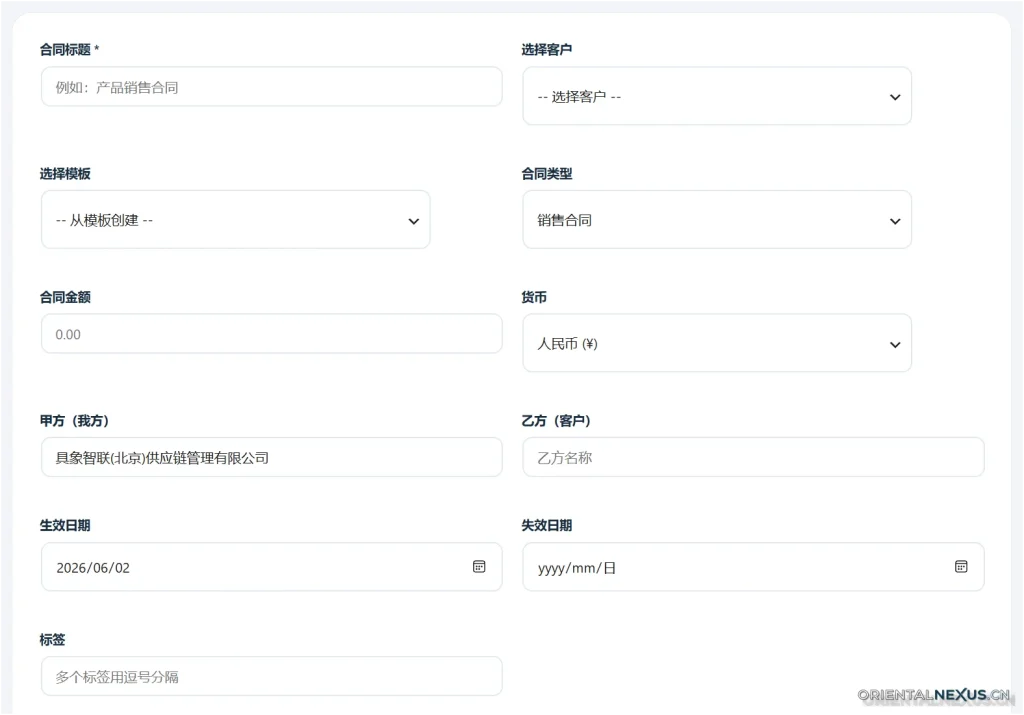Click the 选择模板 label
The width and height of the screenshot is (1024, 715).
coord(65,174)
